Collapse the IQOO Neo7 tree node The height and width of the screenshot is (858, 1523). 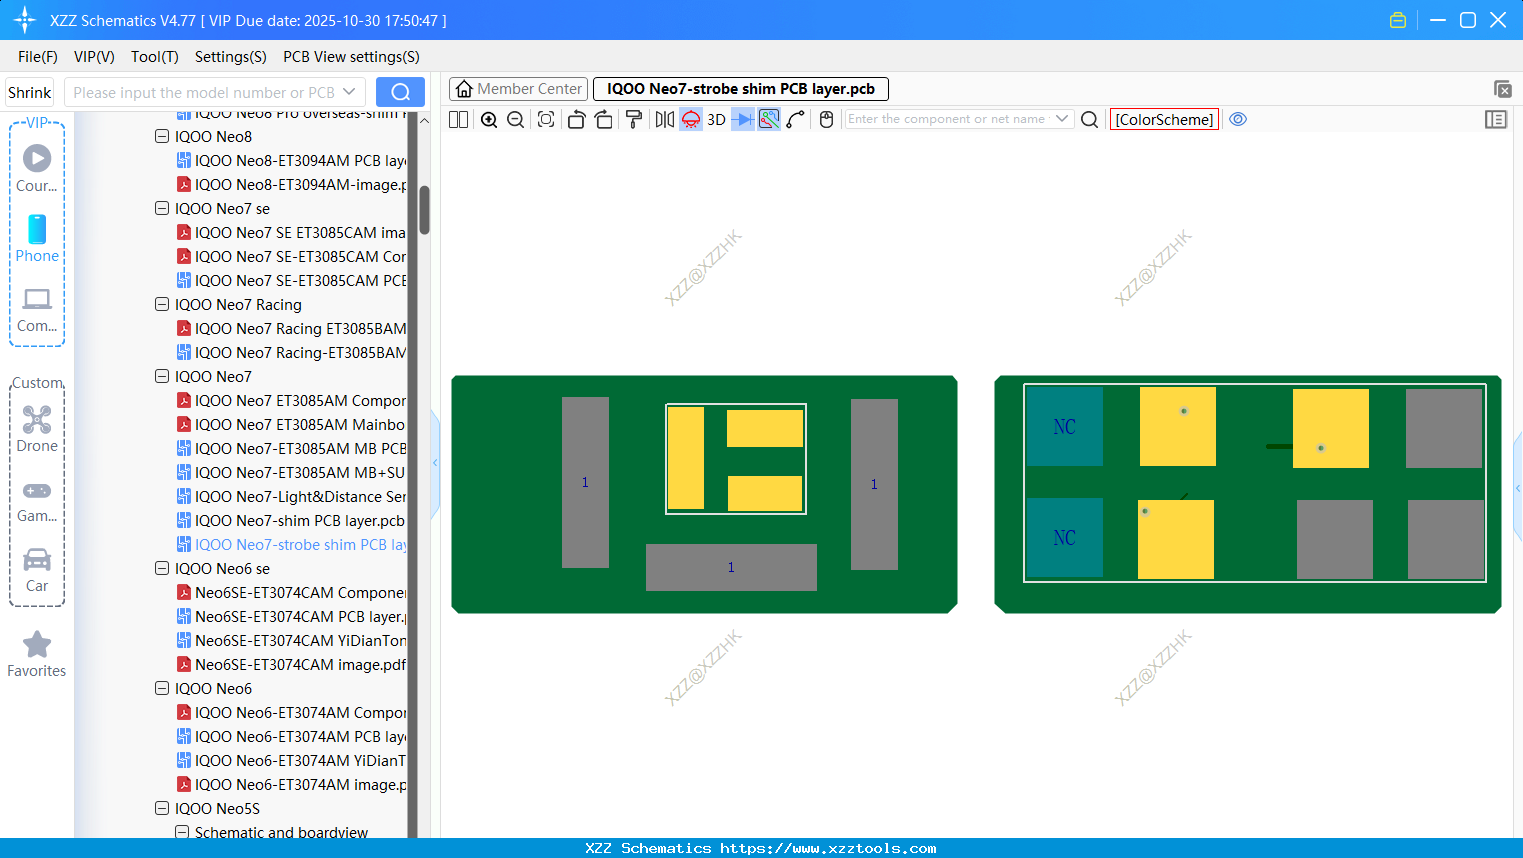pyautogui.click(x=161, y=376)
